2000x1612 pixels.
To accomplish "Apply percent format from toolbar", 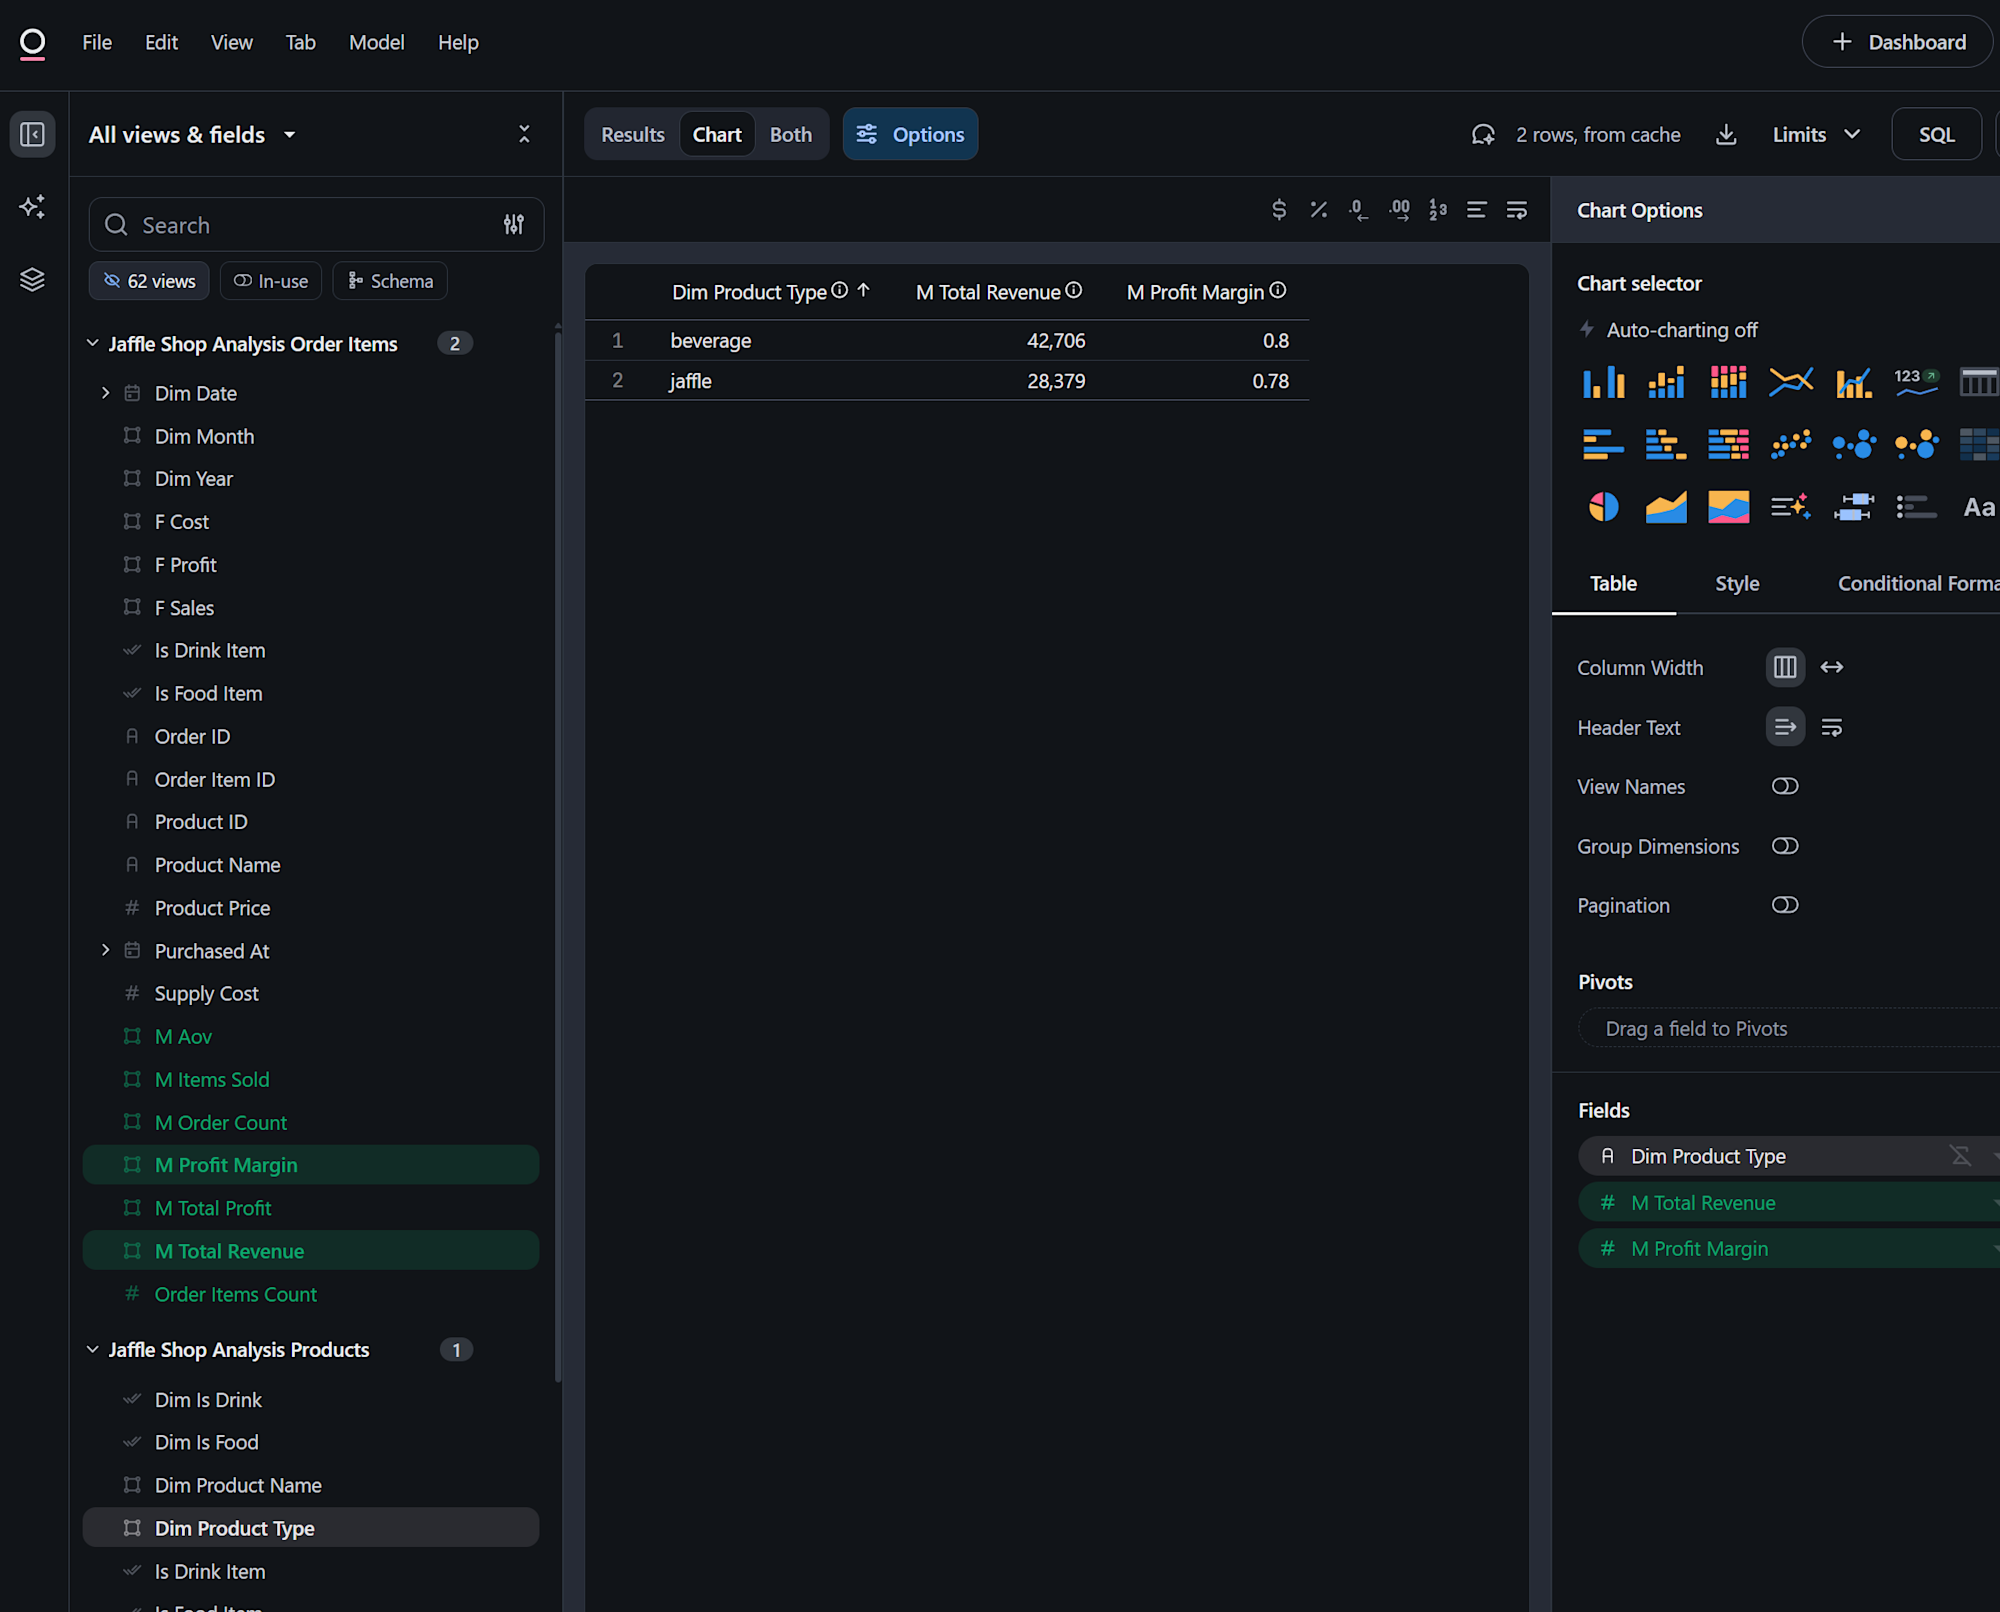I will [1318, 210].
